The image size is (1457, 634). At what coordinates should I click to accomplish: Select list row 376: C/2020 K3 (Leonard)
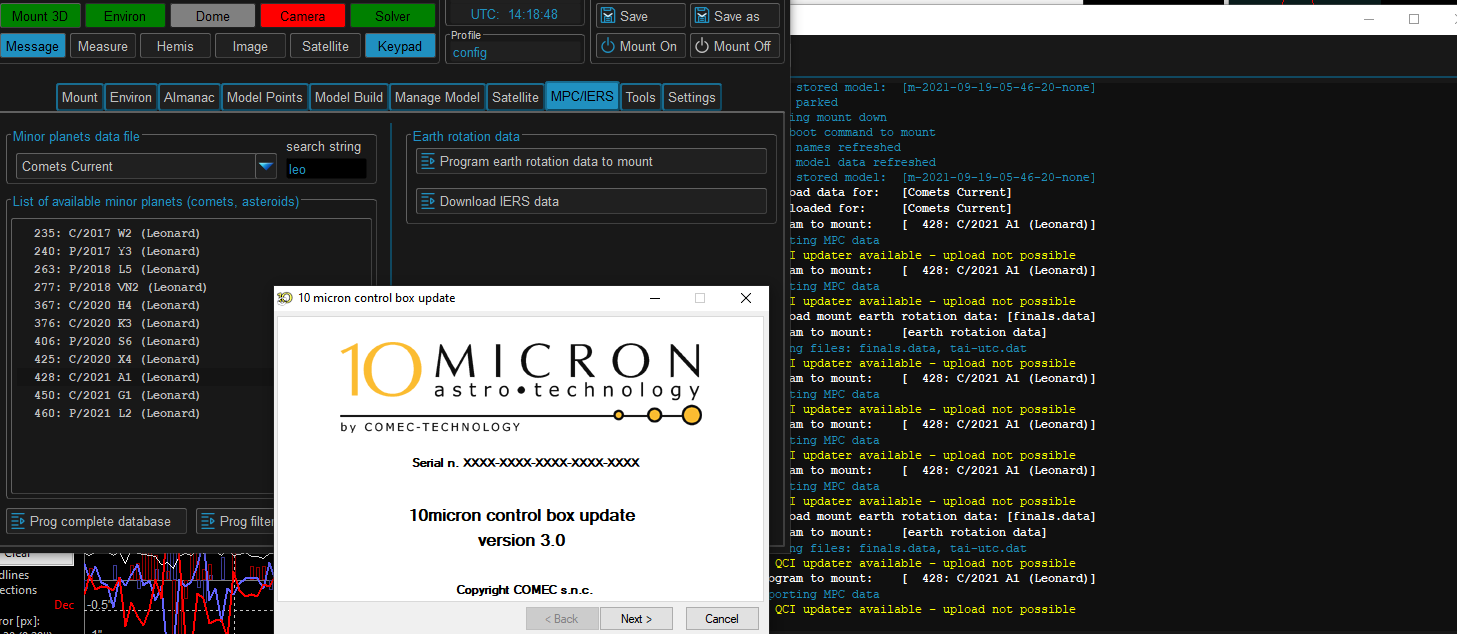tap(145, 323)
